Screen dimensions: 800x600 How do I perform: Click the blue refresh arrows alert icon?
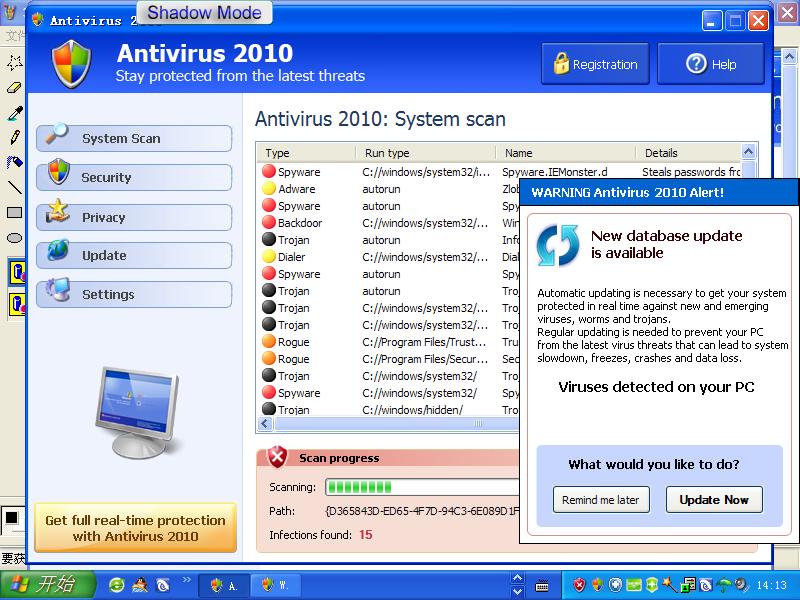click(x=558, y=245)
